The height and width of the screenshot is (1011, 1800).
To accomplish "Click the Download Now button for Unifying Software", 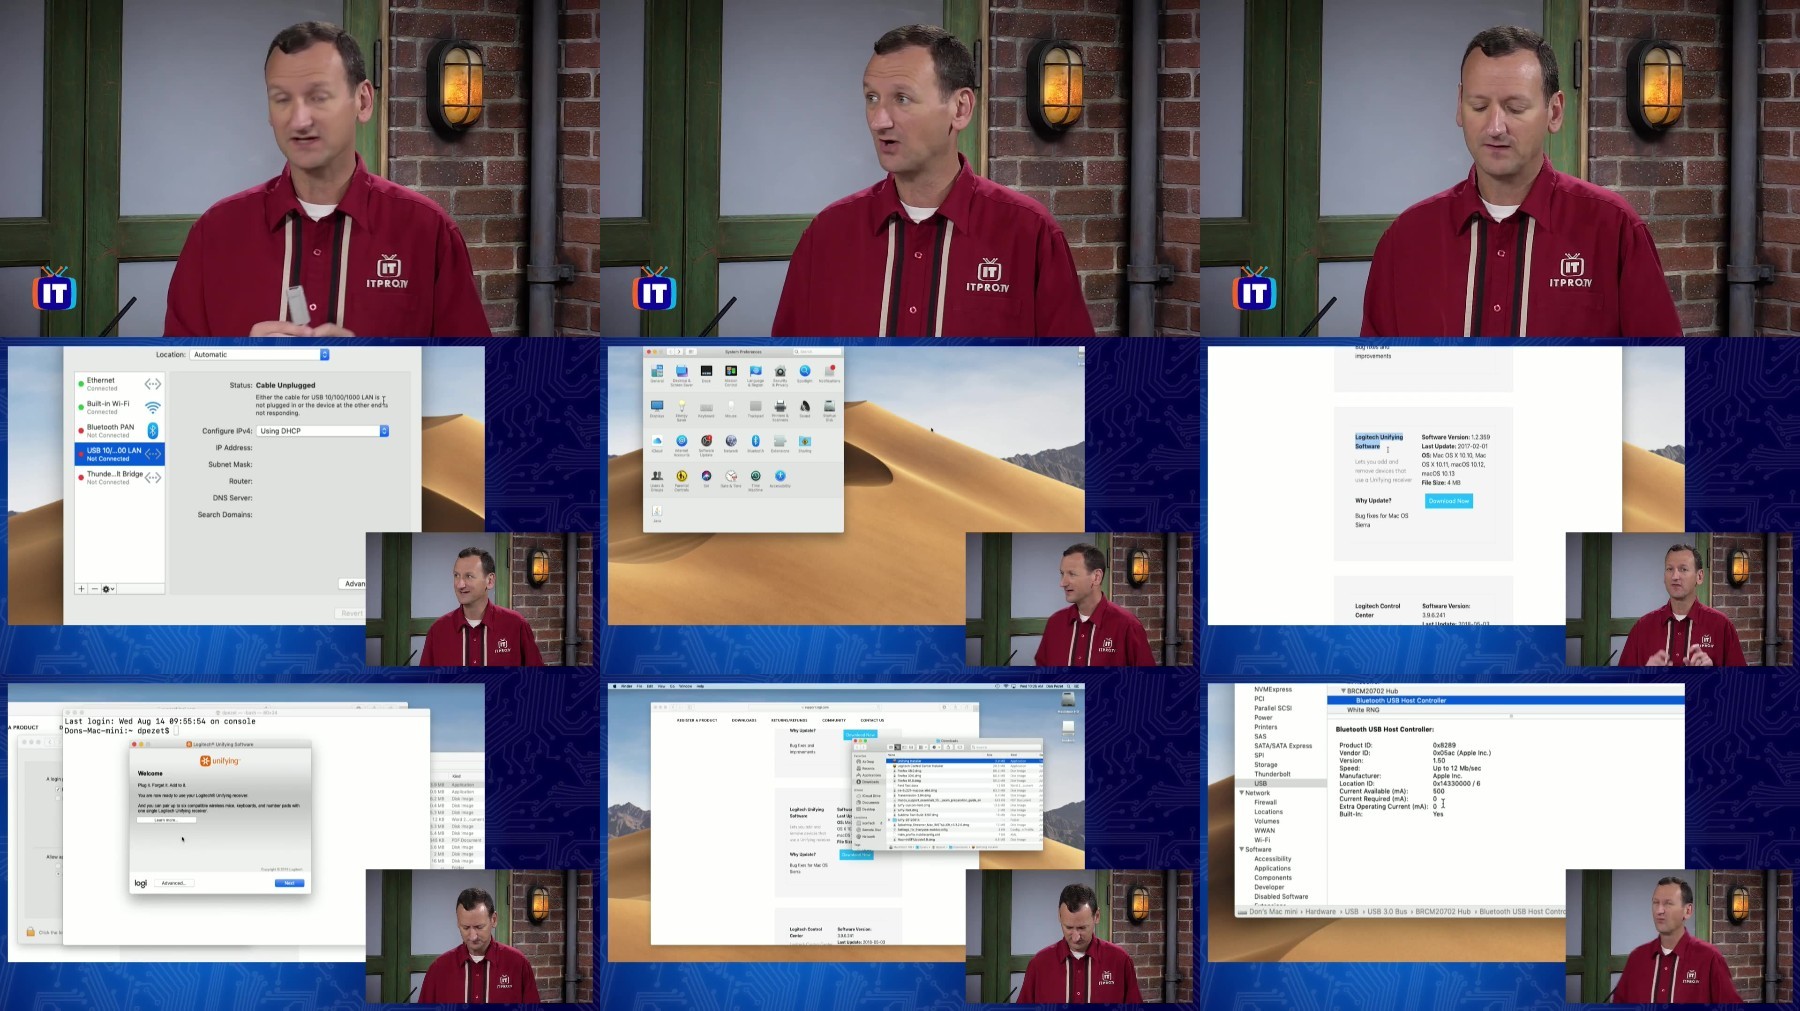I will tap(1448, 501).
